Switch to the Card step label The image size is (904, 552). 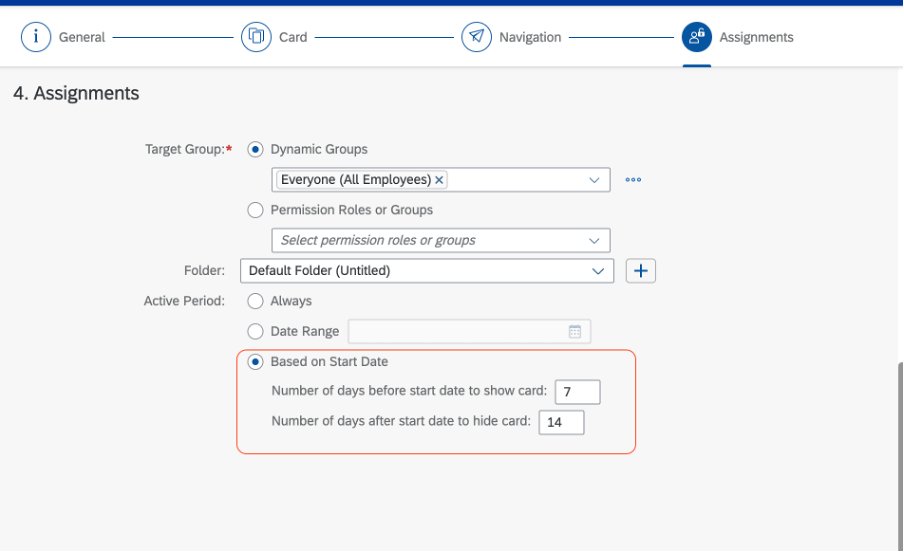(293, 37)
